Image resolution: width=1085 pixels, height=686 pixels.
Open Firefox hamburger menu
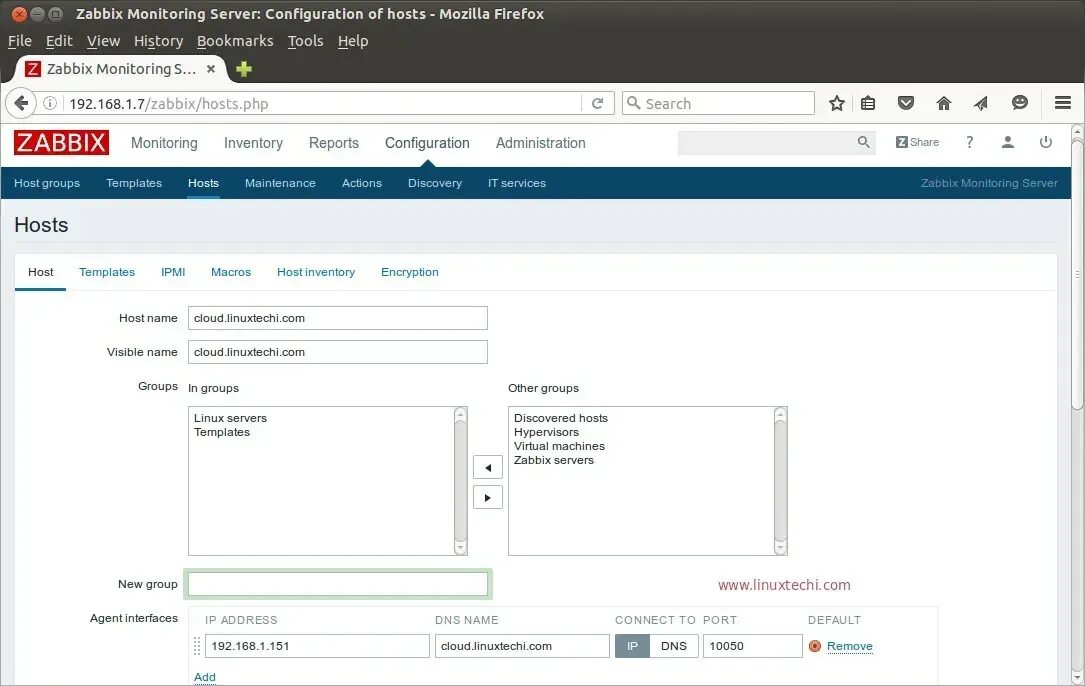1063,103
